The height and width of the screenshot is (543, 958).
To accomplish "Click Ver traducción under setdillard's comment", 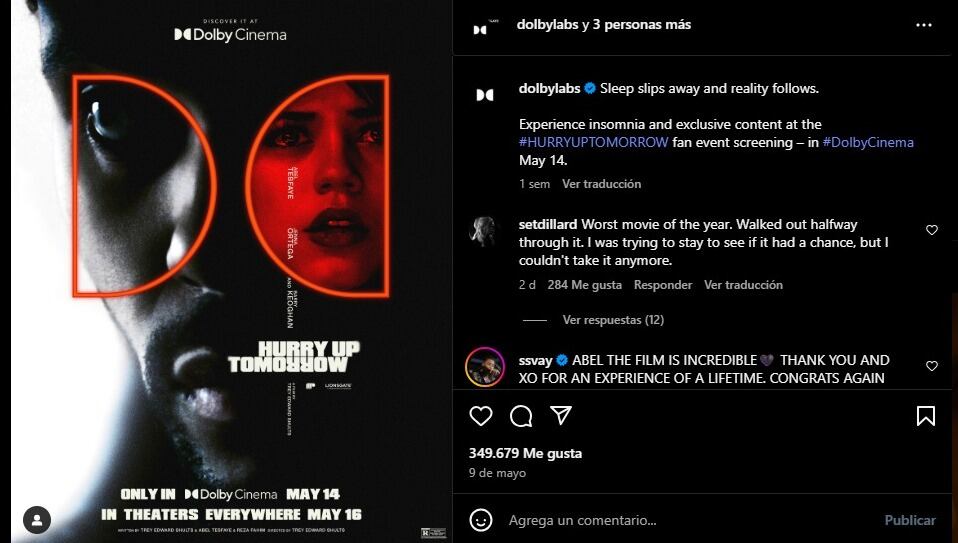I will 743,285.
